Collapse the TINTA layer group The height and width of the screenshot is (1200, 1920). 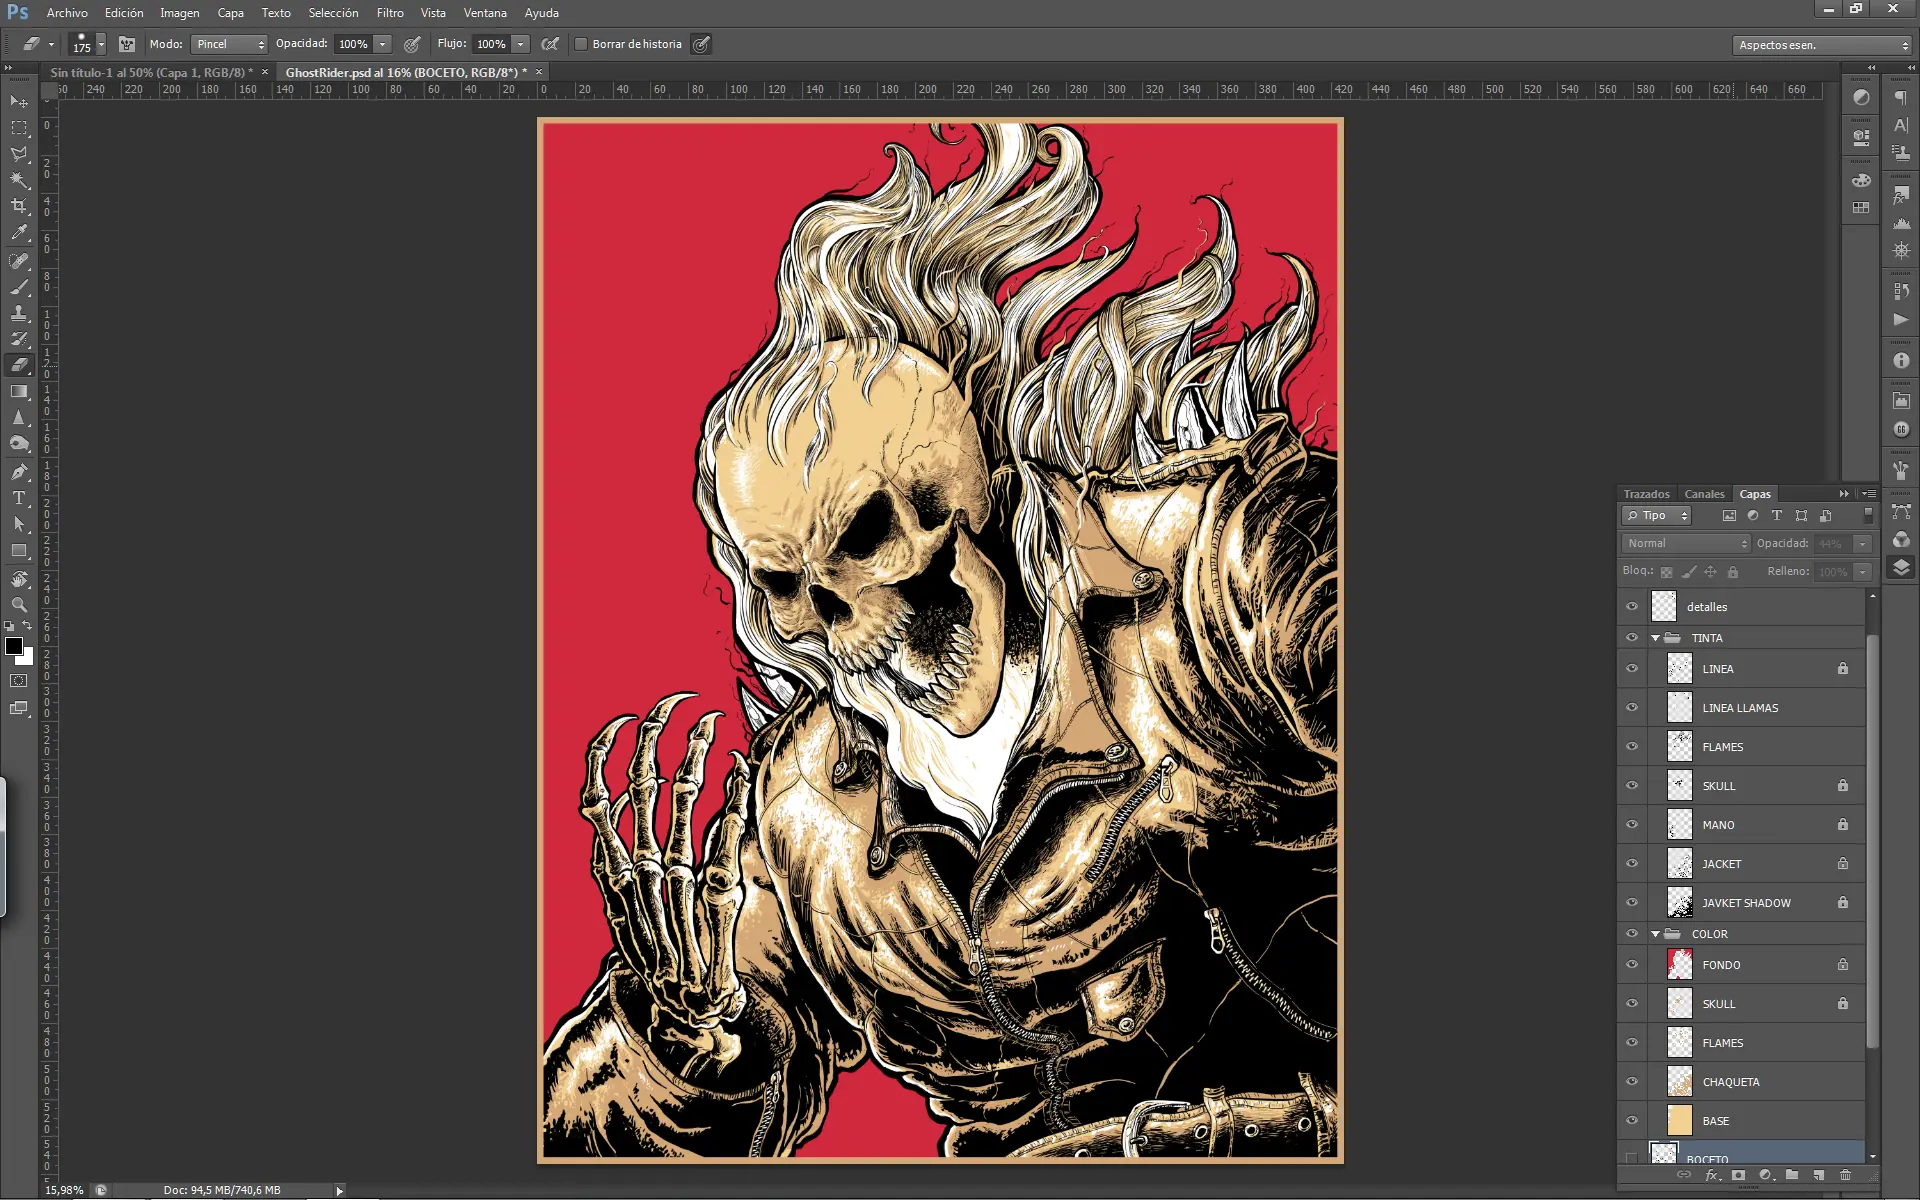(1656, 638)
